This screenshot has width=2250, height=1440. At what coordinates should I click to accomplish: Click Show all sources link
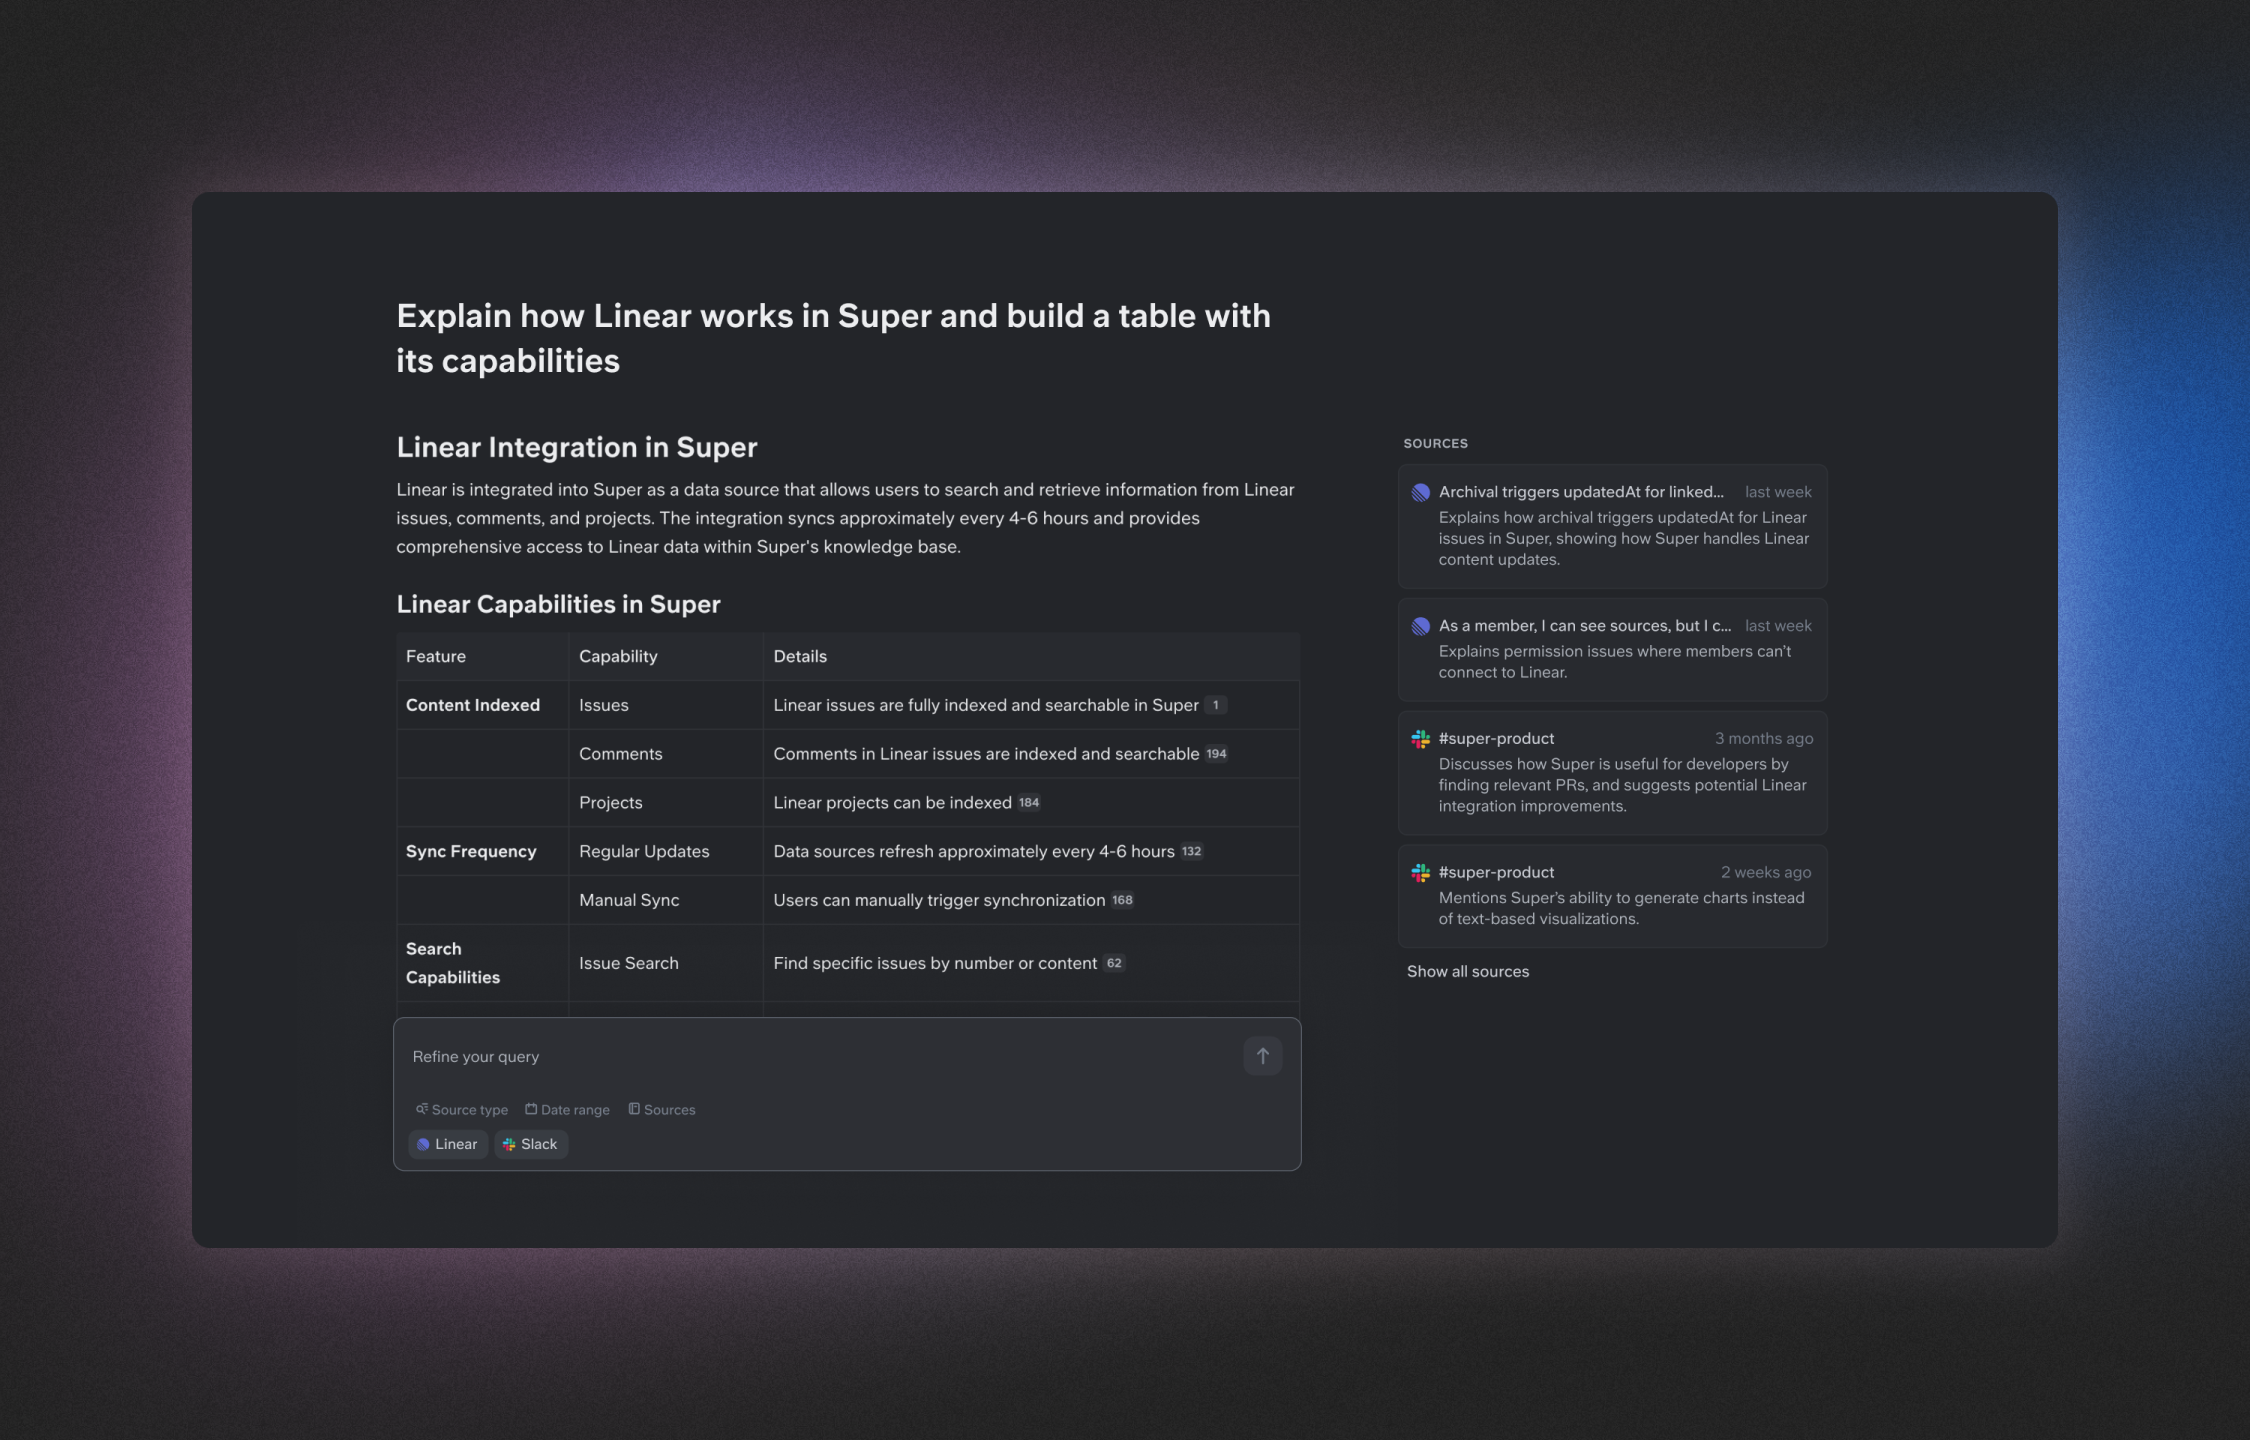1467,971
